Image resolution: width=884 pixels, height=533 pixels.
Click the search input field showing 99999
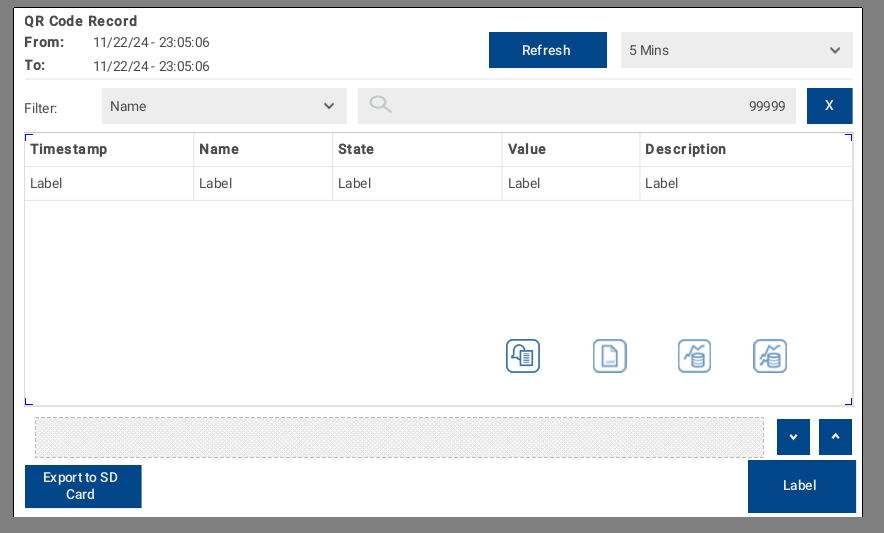577,106
